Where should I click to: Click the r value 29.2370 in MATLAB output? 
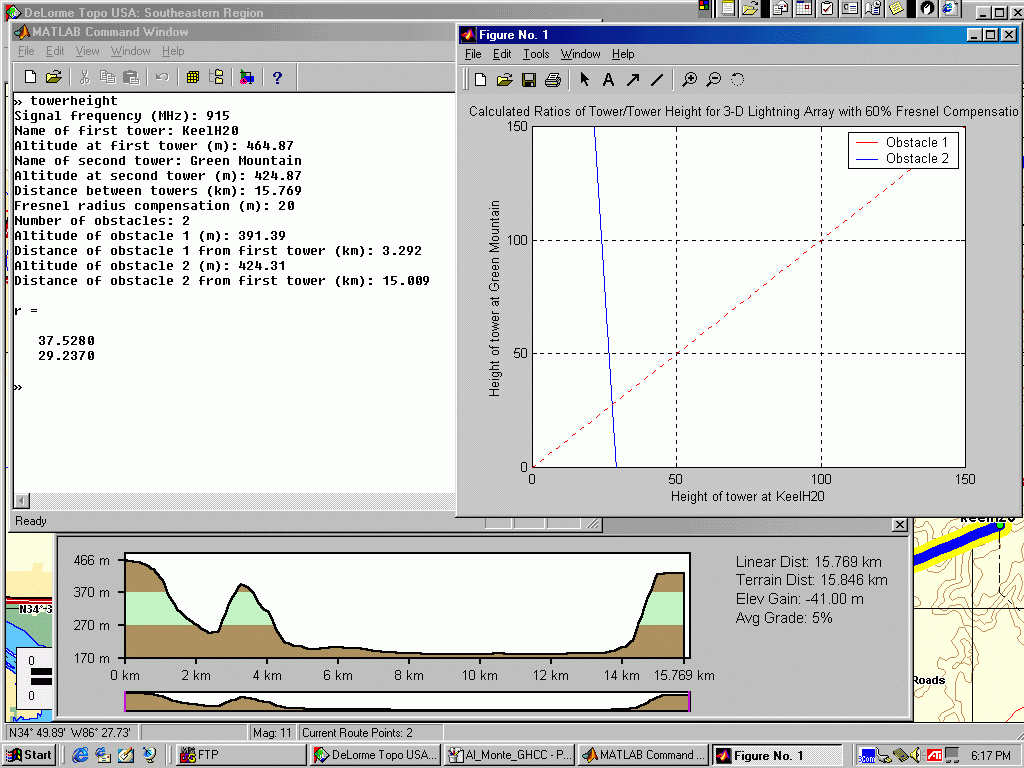pyautogui.click(x=66, y=356)
